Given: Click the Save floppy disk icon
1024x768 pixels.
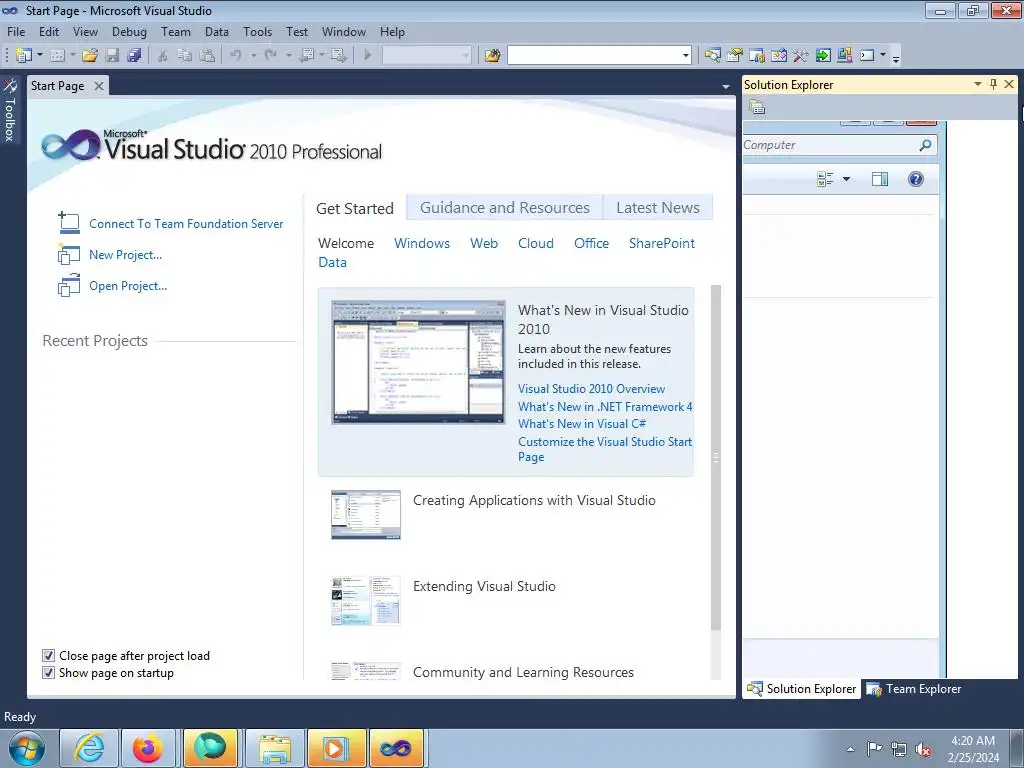Looking at the screenshot, I should [x=112, y=56].
